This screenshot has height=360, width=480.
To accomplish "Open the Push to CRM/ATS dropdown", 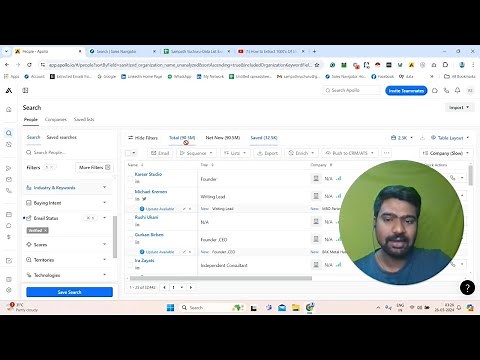I will [x=350, y=153].
